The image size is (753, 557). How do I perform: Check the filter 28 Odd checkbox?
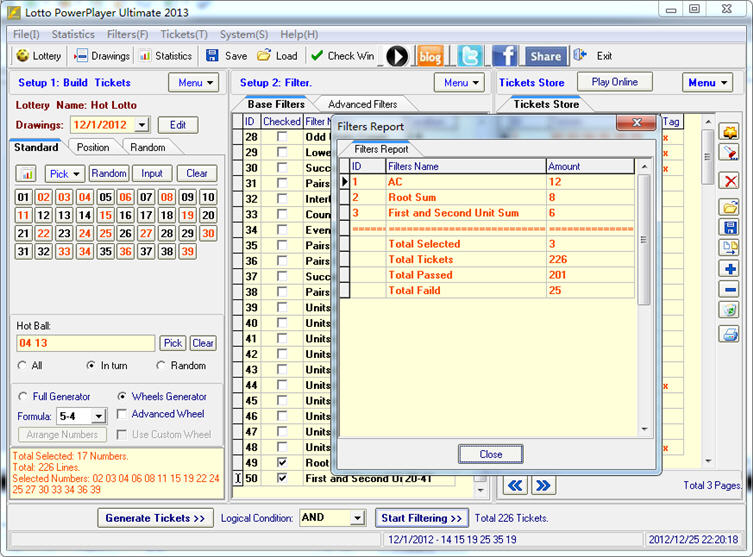point(282,137)
